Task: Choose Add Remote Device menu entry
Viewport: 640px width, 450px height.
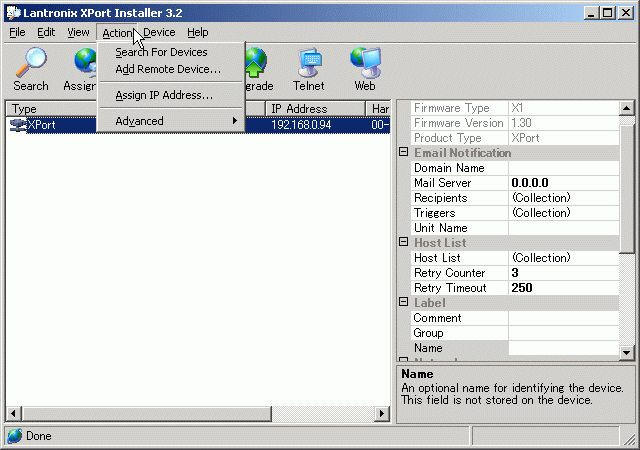Action: coord(171,69)
